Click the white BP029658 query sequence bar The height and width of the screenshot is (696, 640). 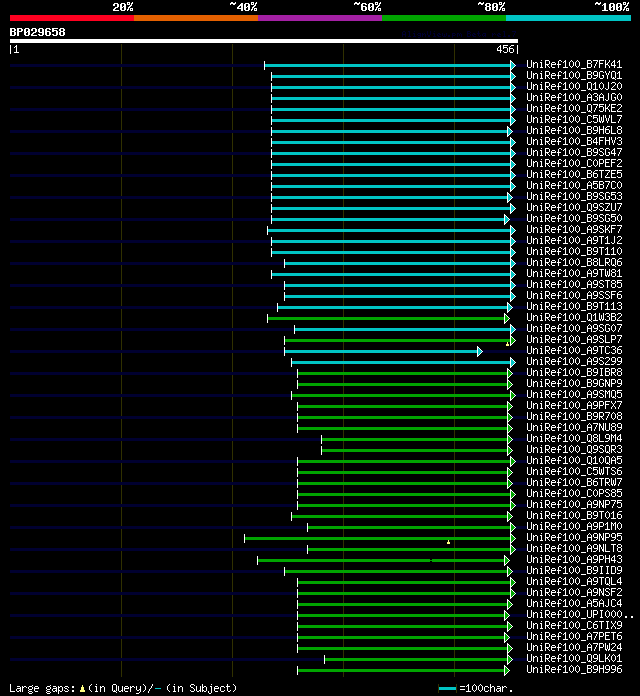click(x=264, y=41)
